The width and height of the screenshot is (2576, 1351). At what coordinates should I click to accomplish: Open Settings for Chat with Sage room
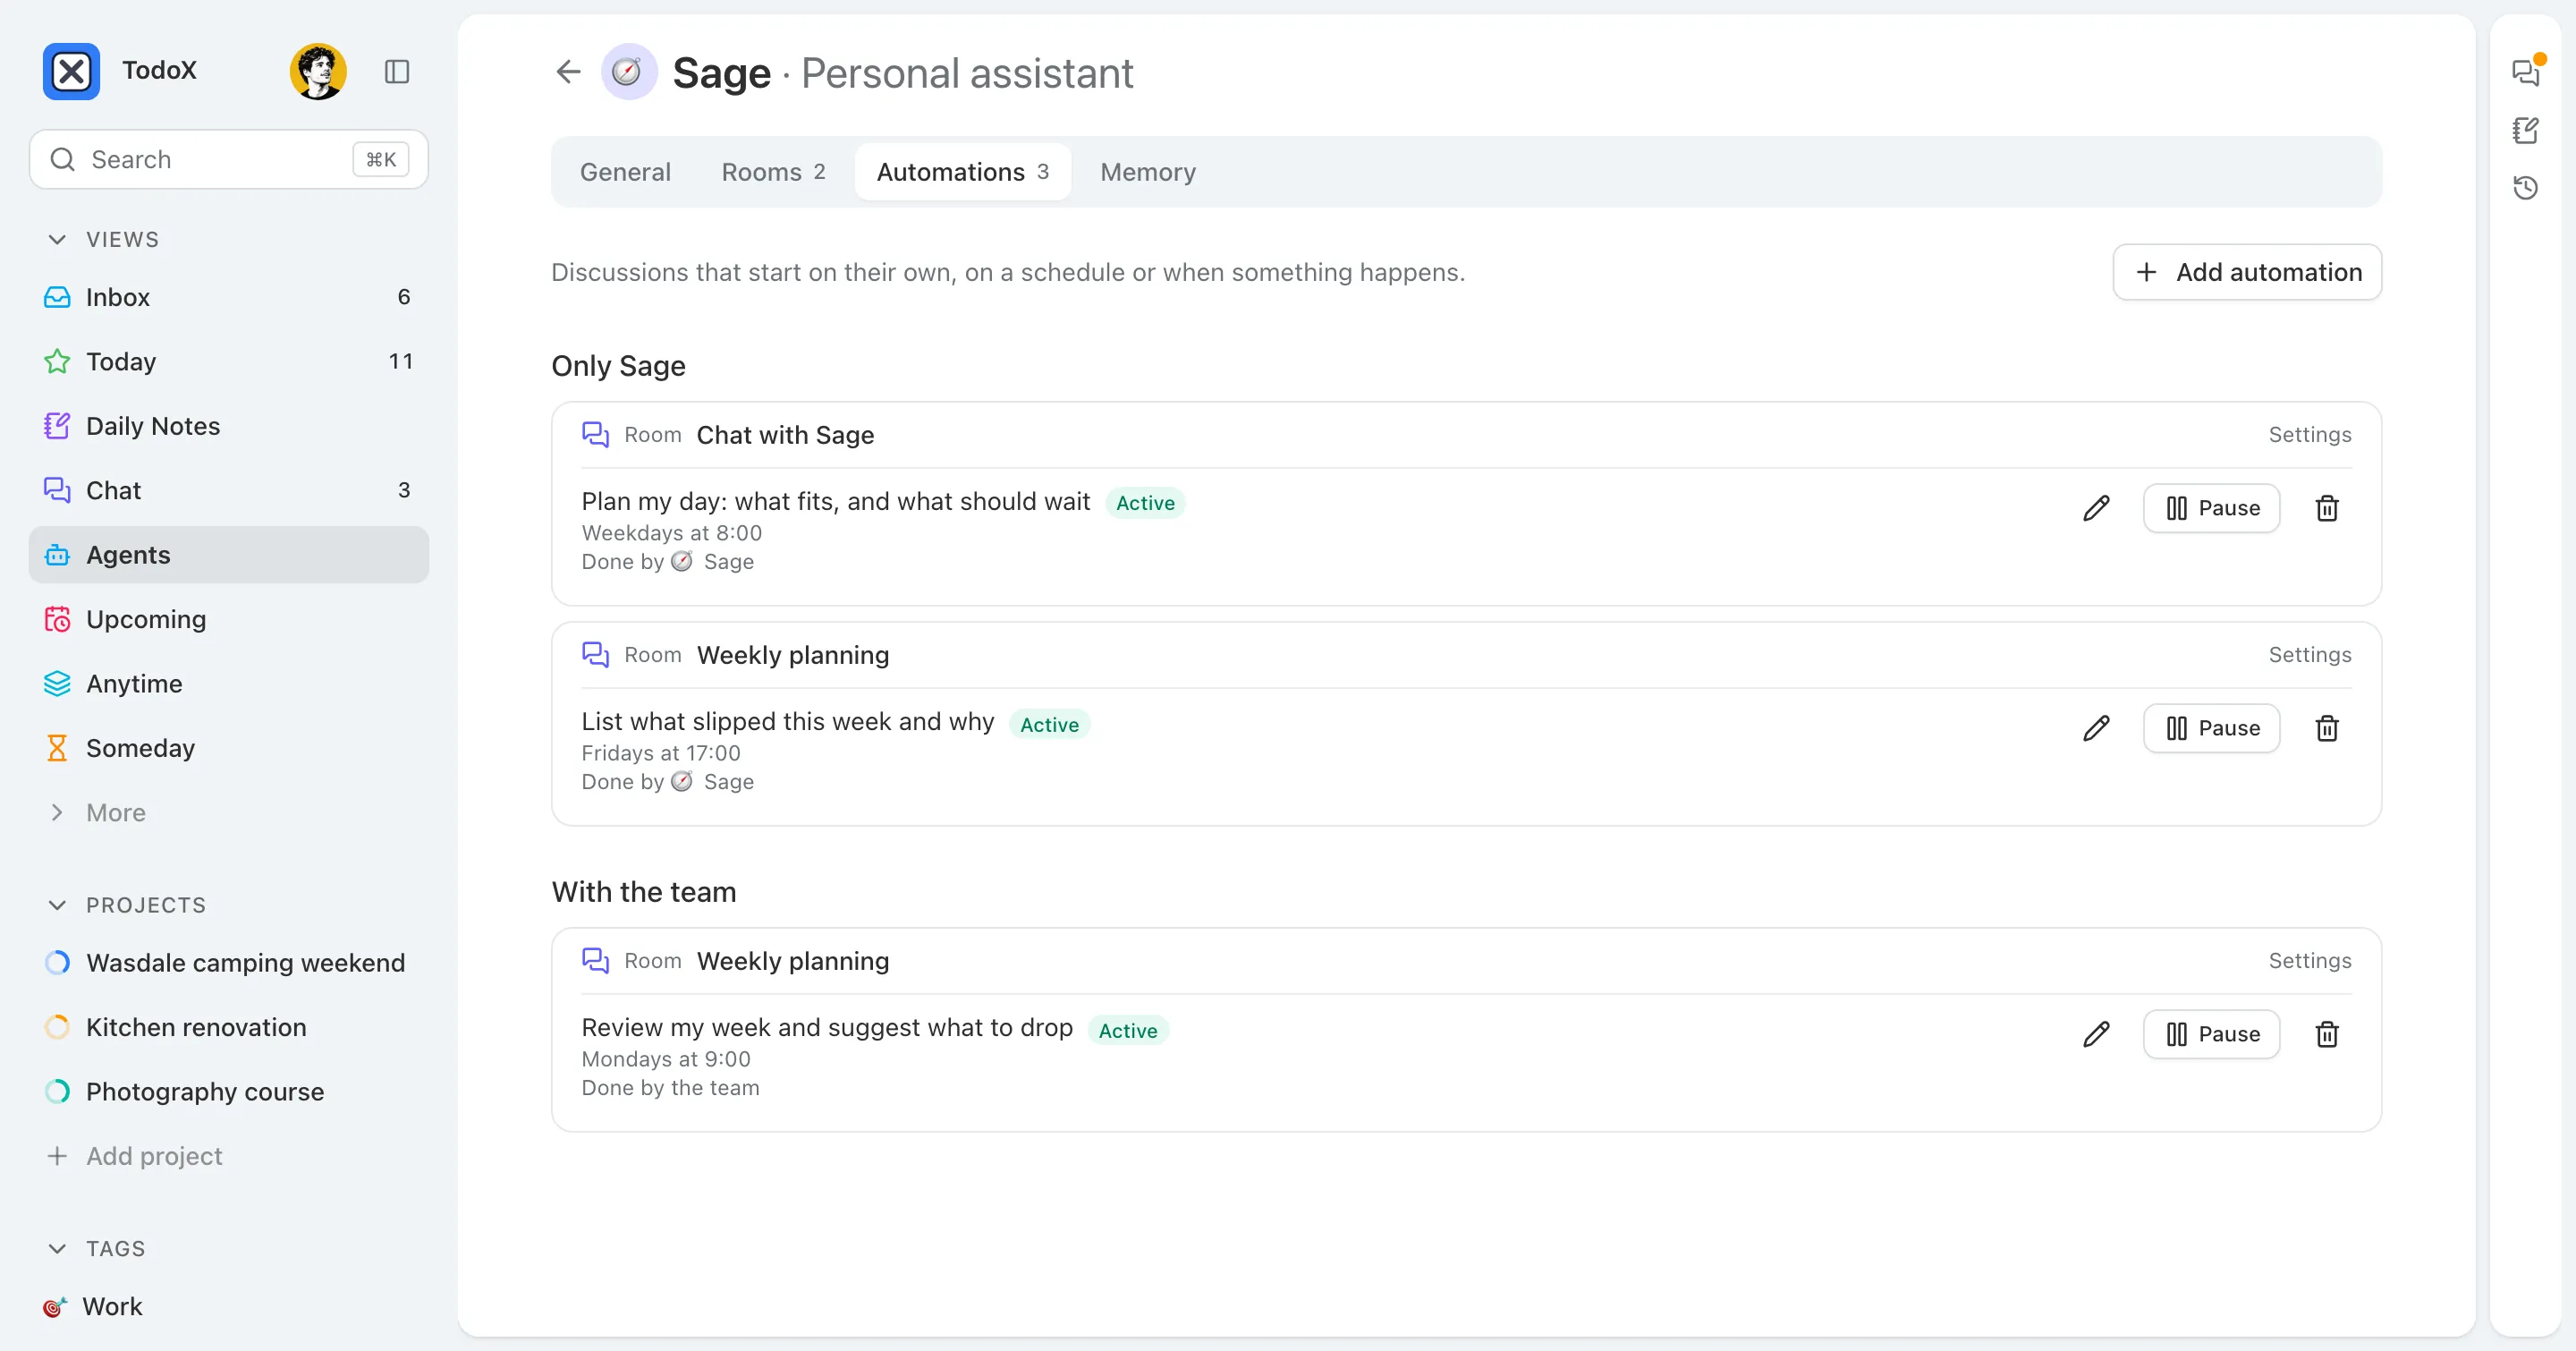(2309, 435)
